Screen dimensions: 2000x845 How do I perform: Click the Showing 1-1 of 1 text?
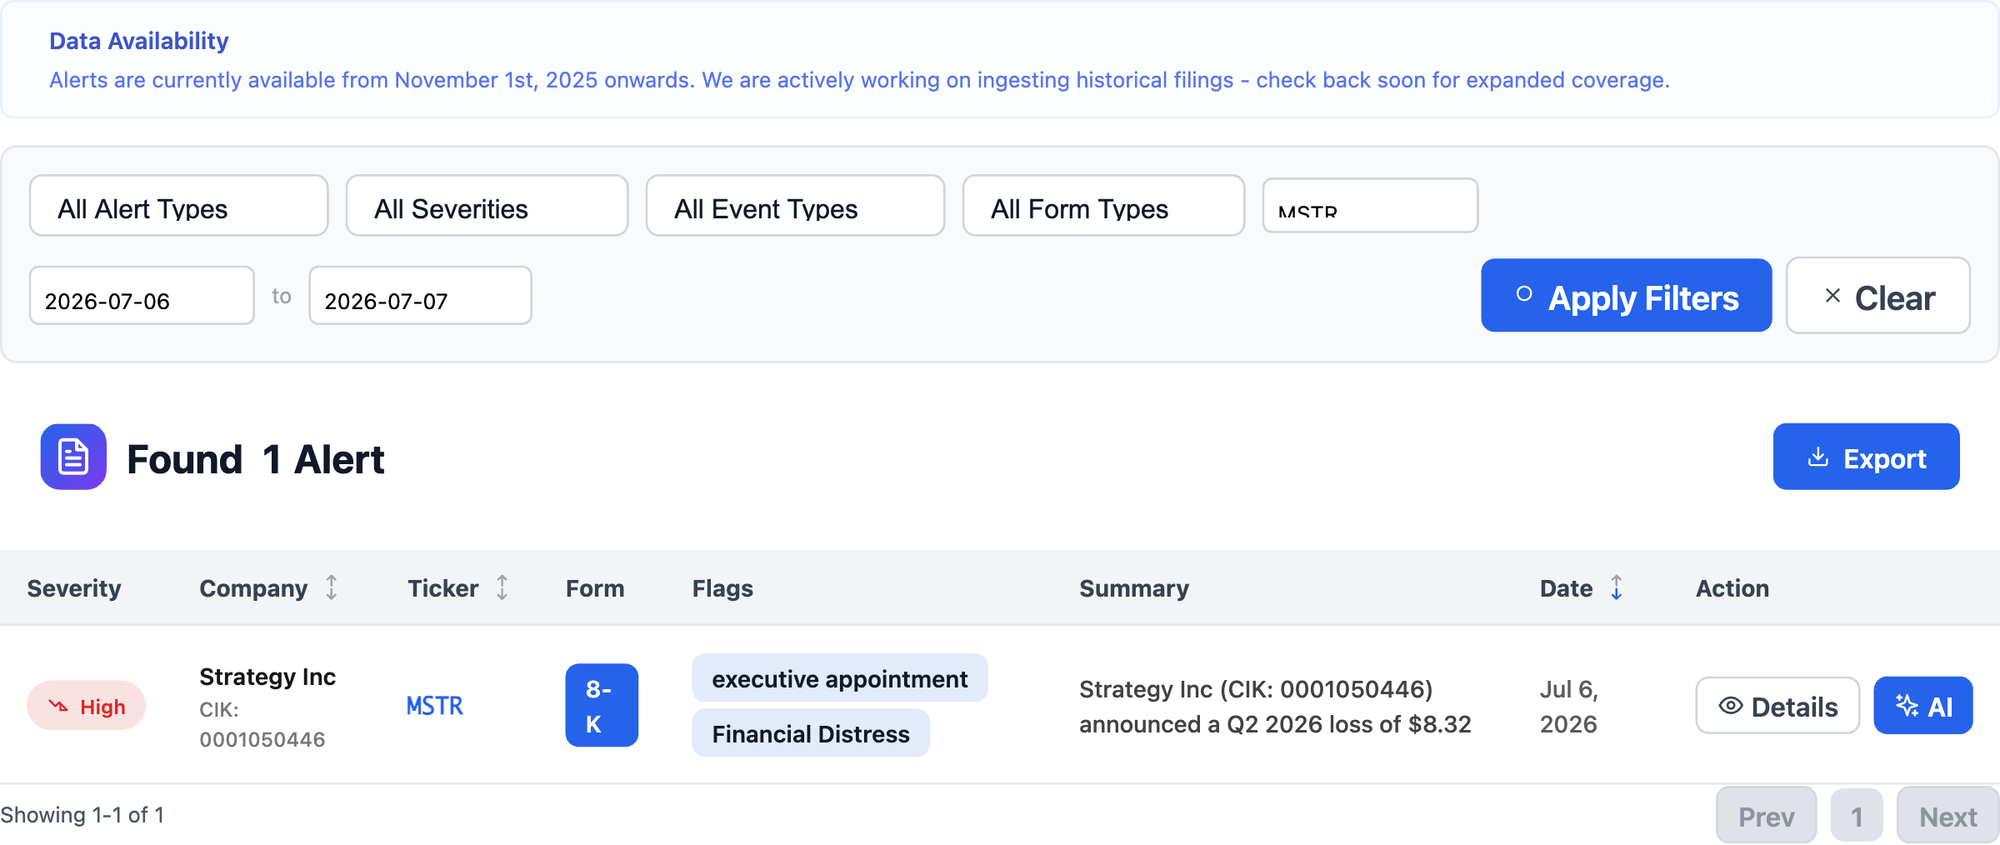(82, 815)
